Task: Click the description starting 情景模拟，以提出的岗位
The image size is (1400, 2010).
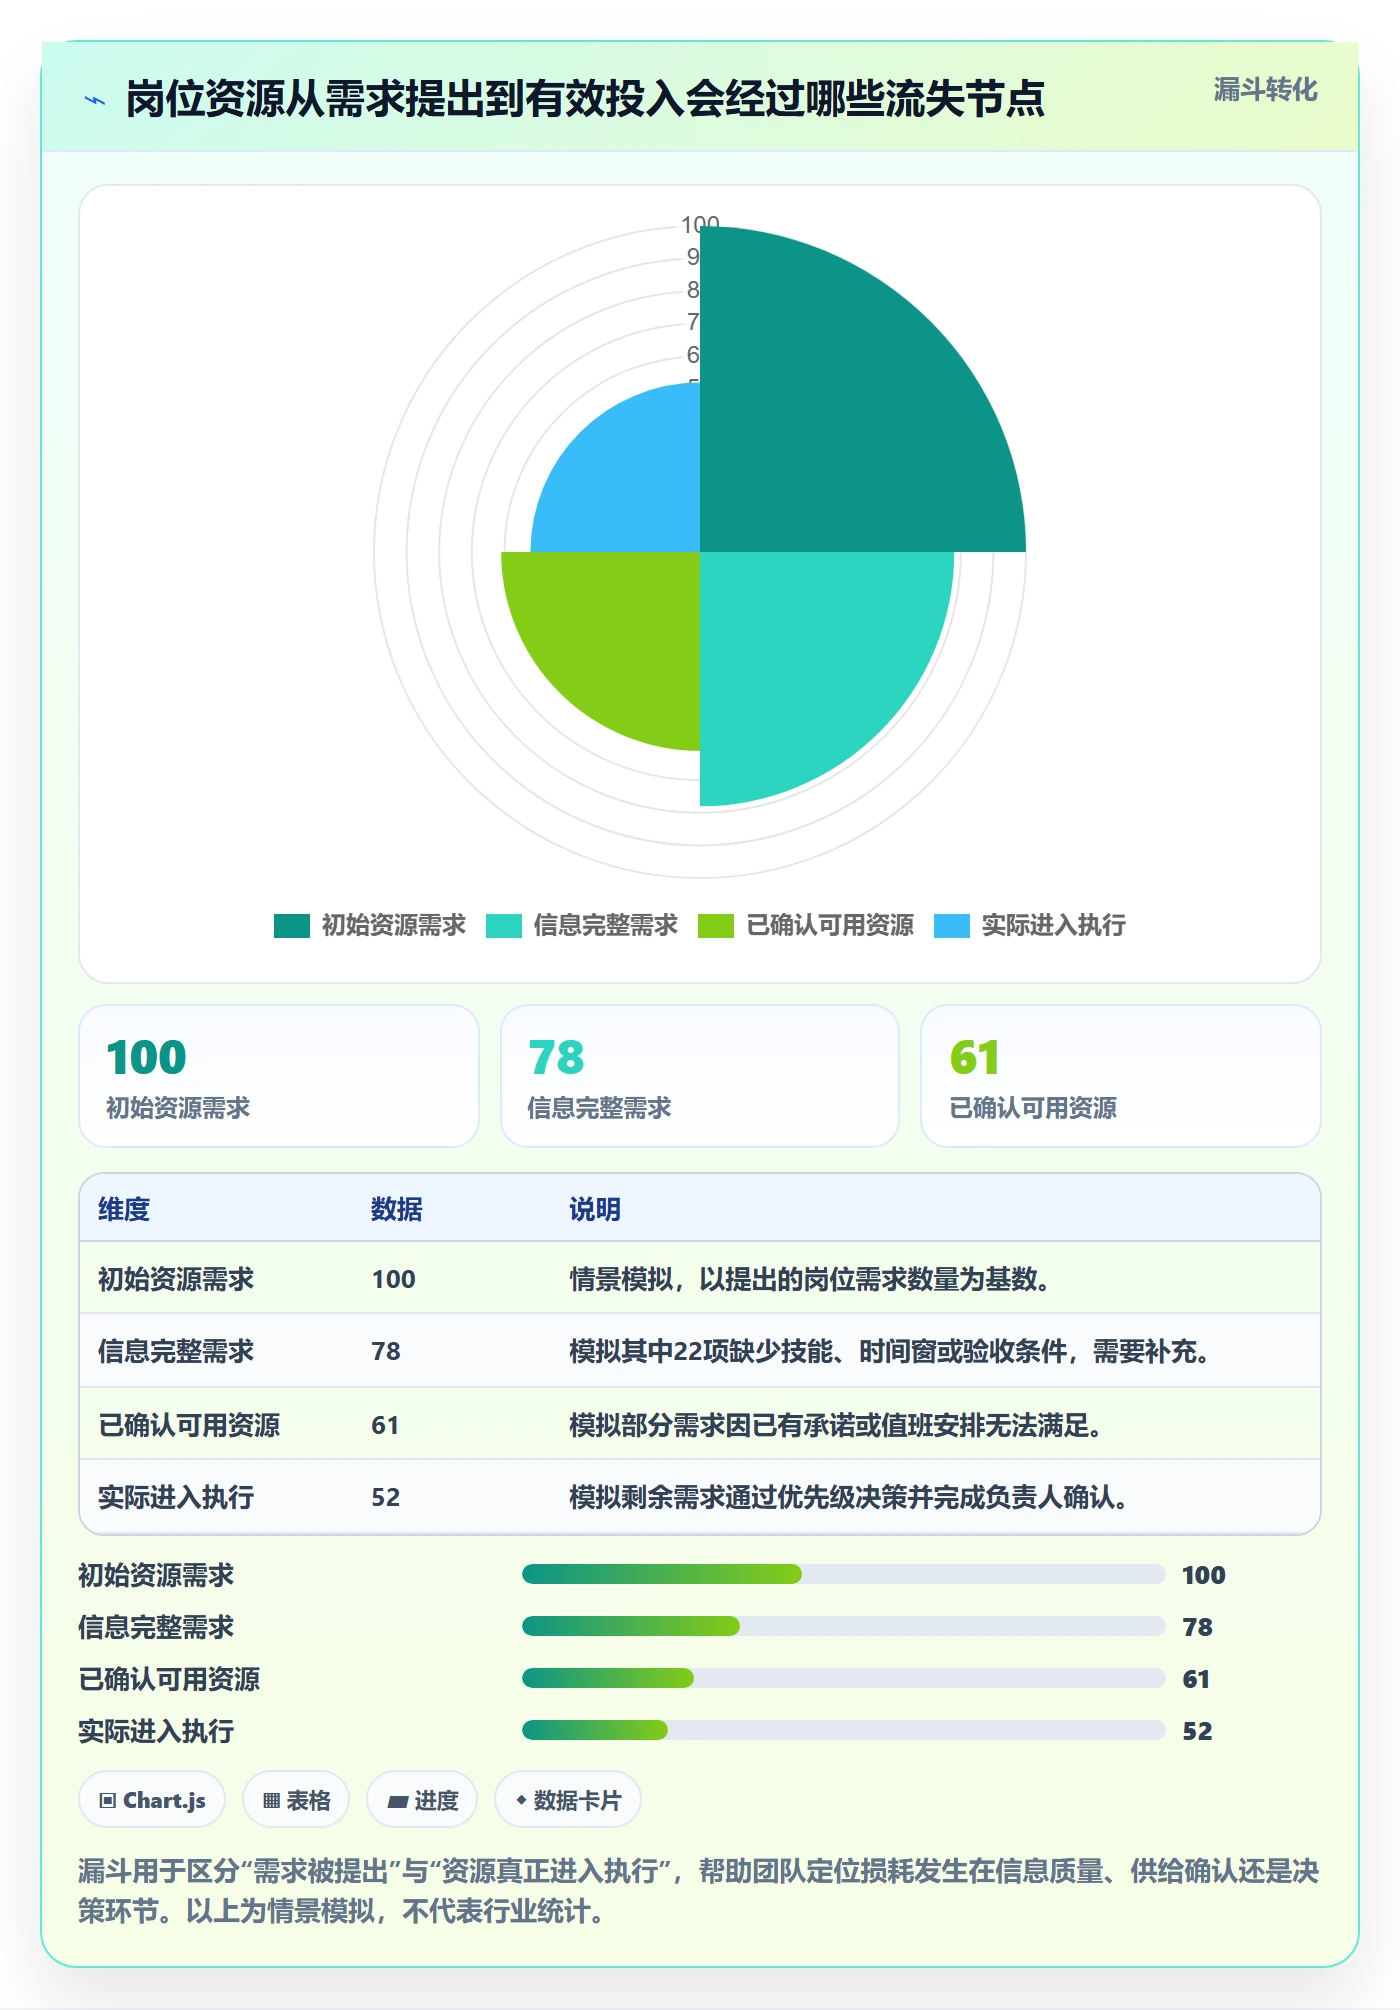Action: click(812, 1279)
